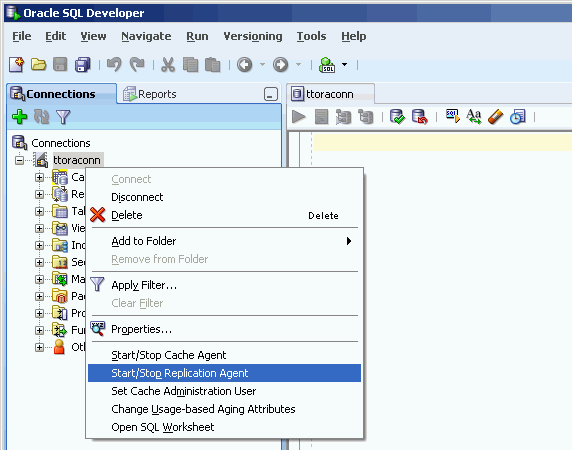Choose Apply Filter from context menu

tap(224, 285)
